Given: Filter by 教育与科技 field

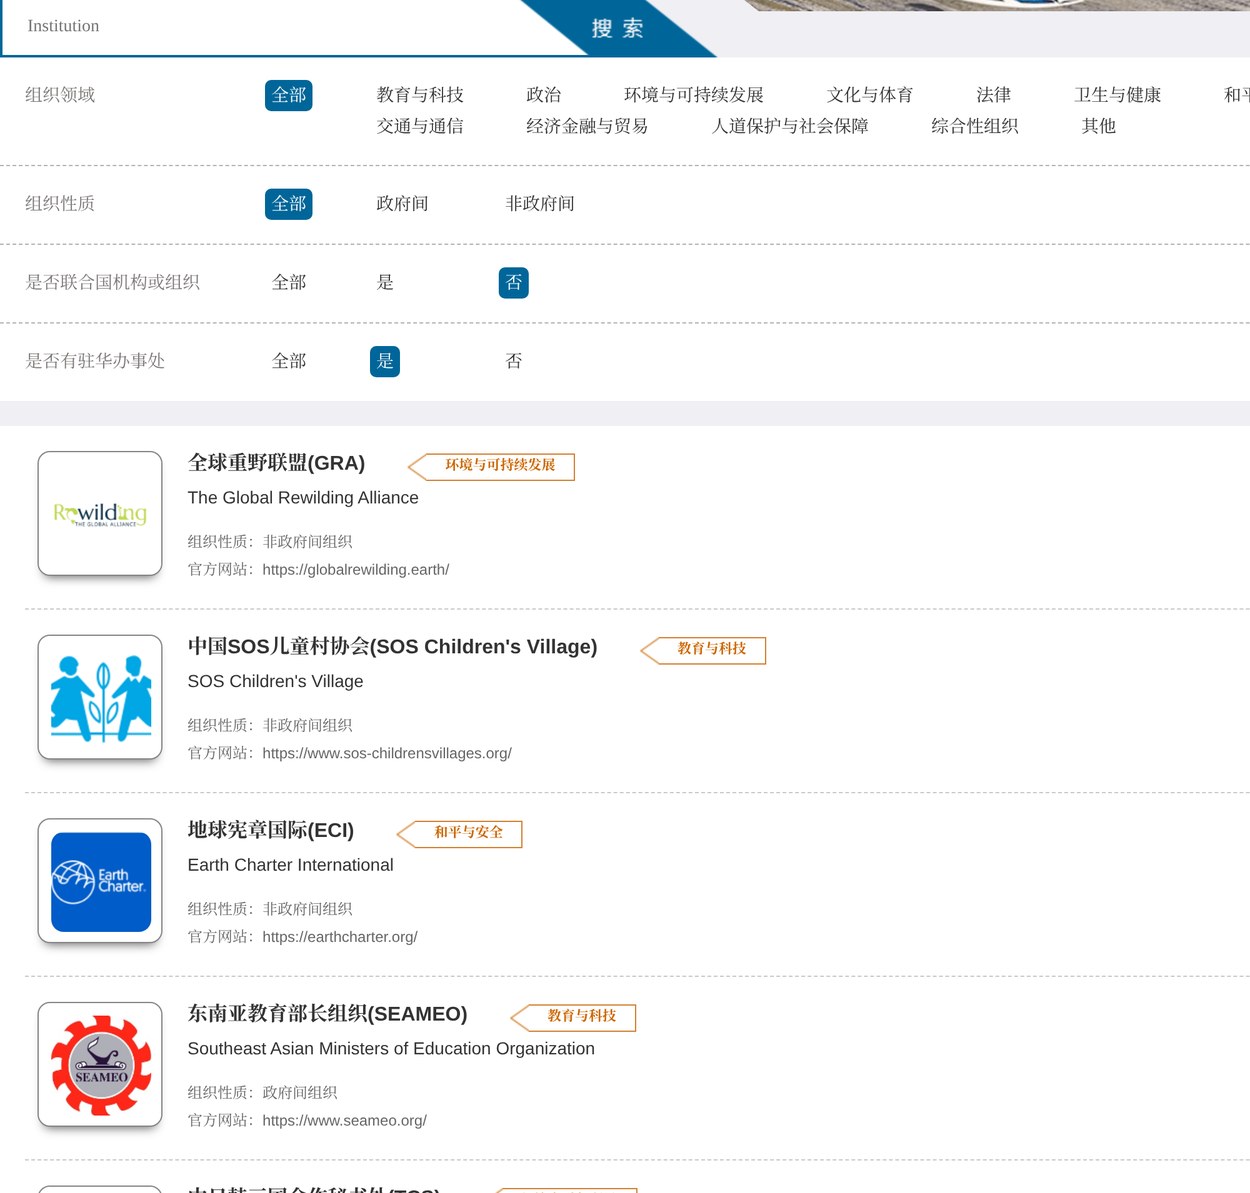Looking at the screenshot, I should click(420, 95).
